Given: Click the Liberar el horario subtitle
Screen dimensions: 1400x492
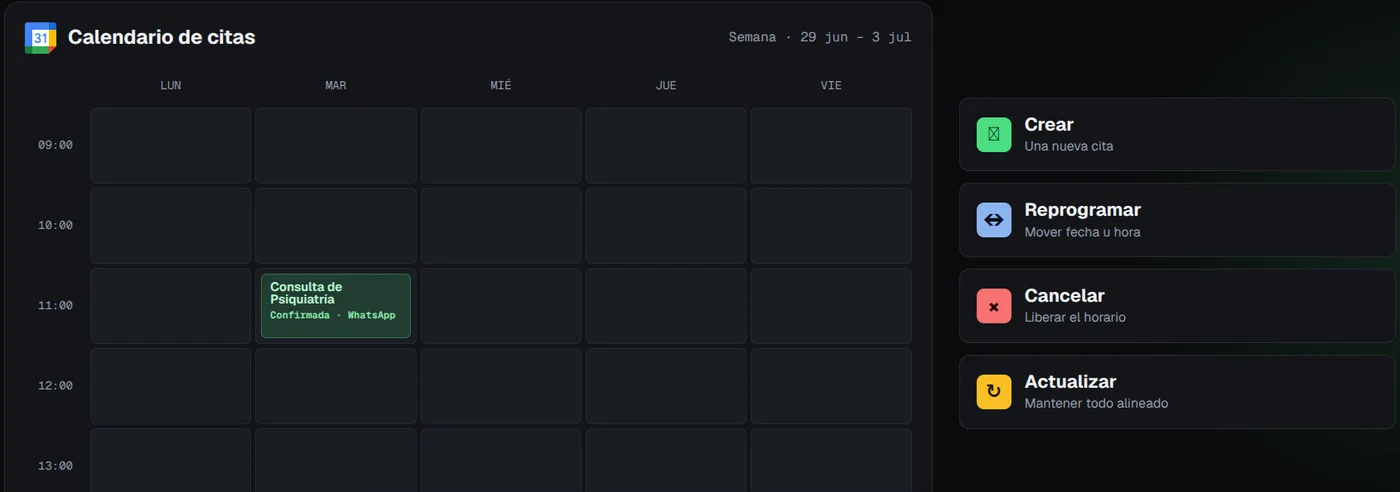Looking at the screenshot, I should coord(1075,318).
